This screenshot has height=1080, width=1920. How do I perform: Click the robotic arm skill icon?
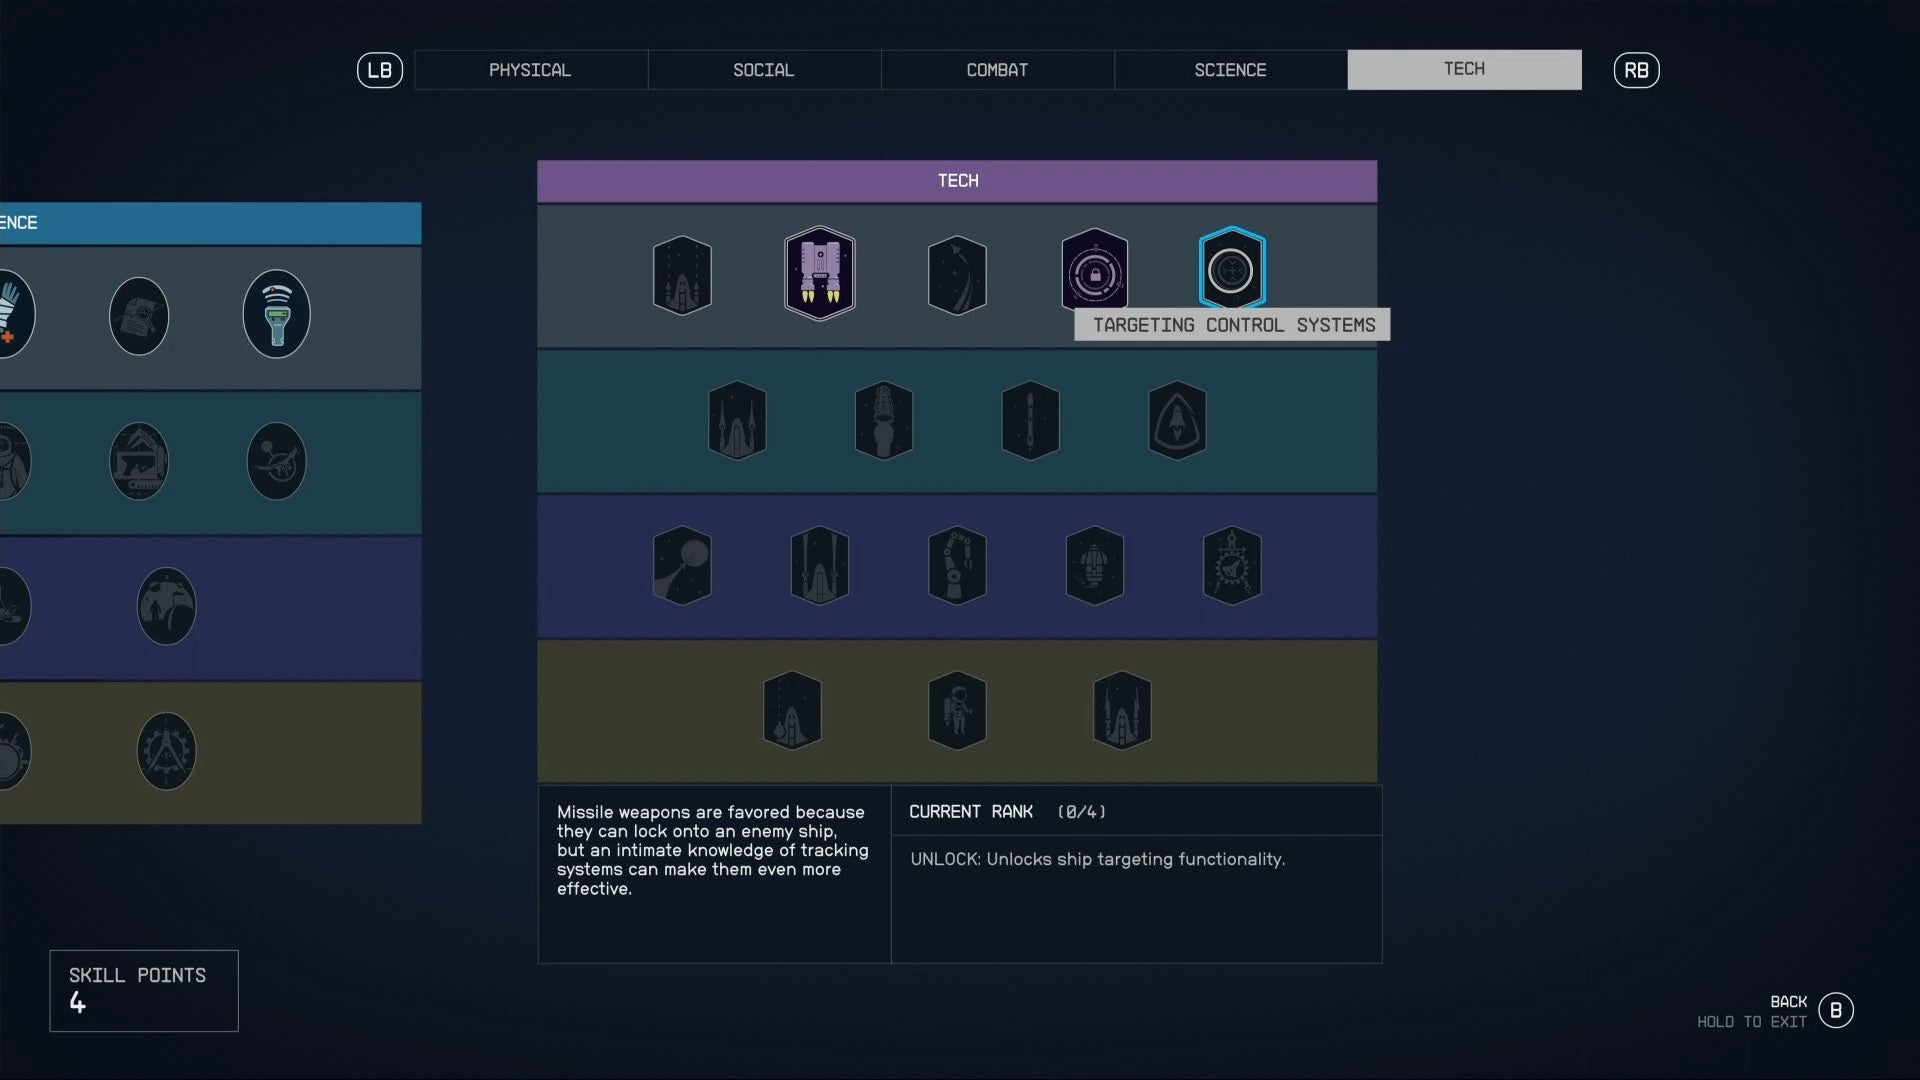pos(956,565)
